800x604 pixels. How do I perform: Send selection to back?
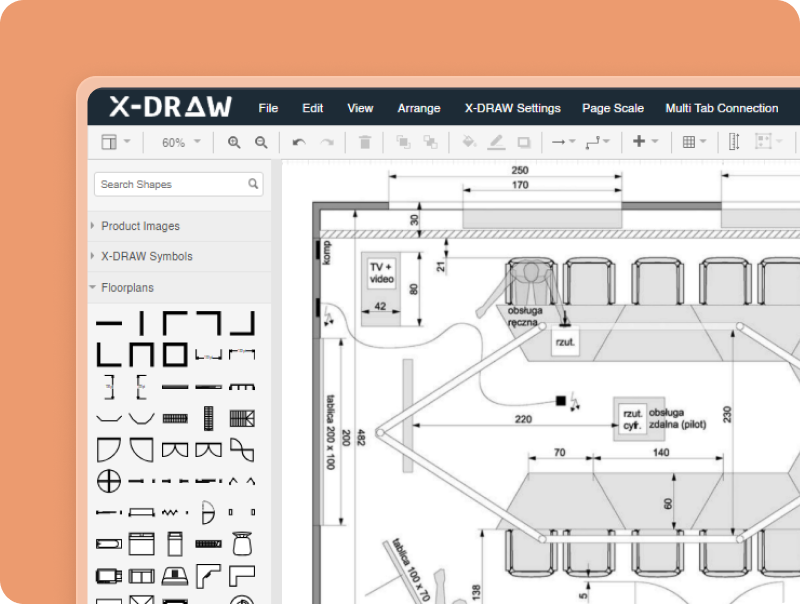click(x=430, y=142)
